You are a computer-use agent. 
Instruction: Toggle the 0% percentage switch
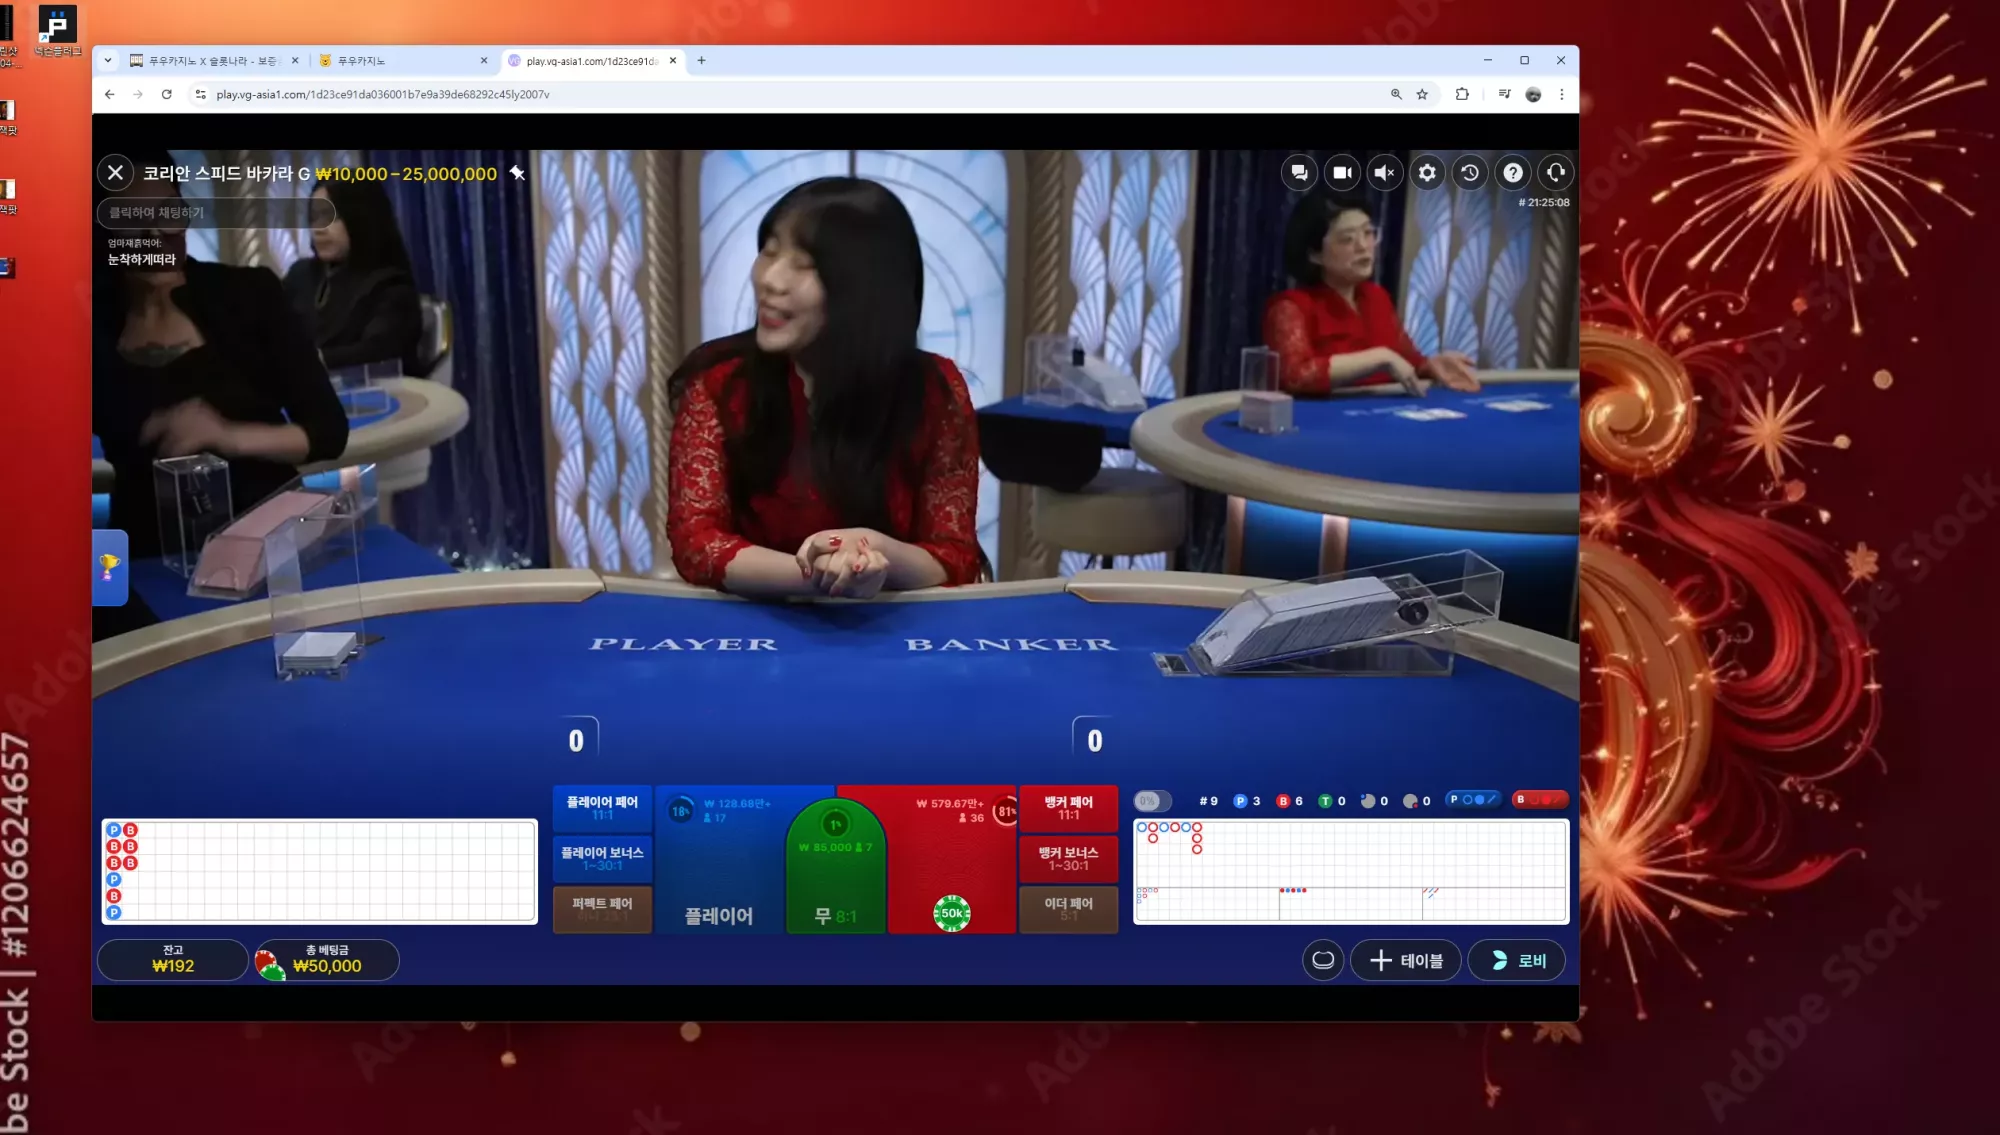[x=1152, y=801]
